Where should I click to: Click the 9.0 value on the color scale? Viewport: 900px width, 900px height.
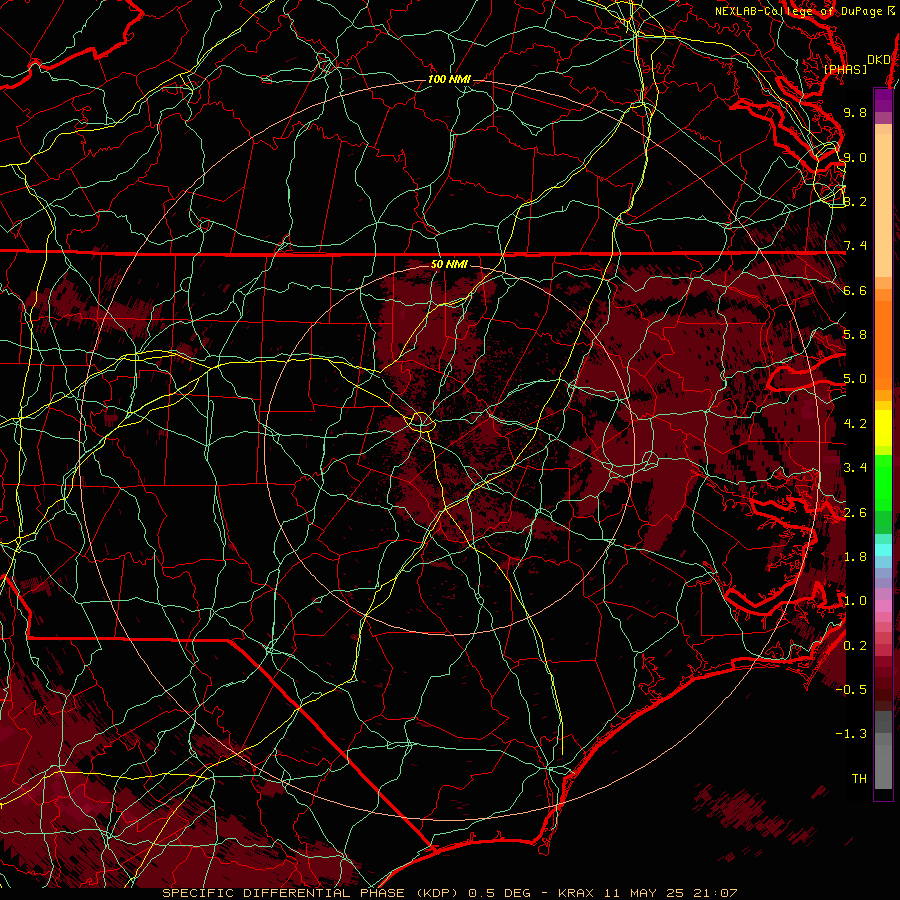[x=855, y=157]
